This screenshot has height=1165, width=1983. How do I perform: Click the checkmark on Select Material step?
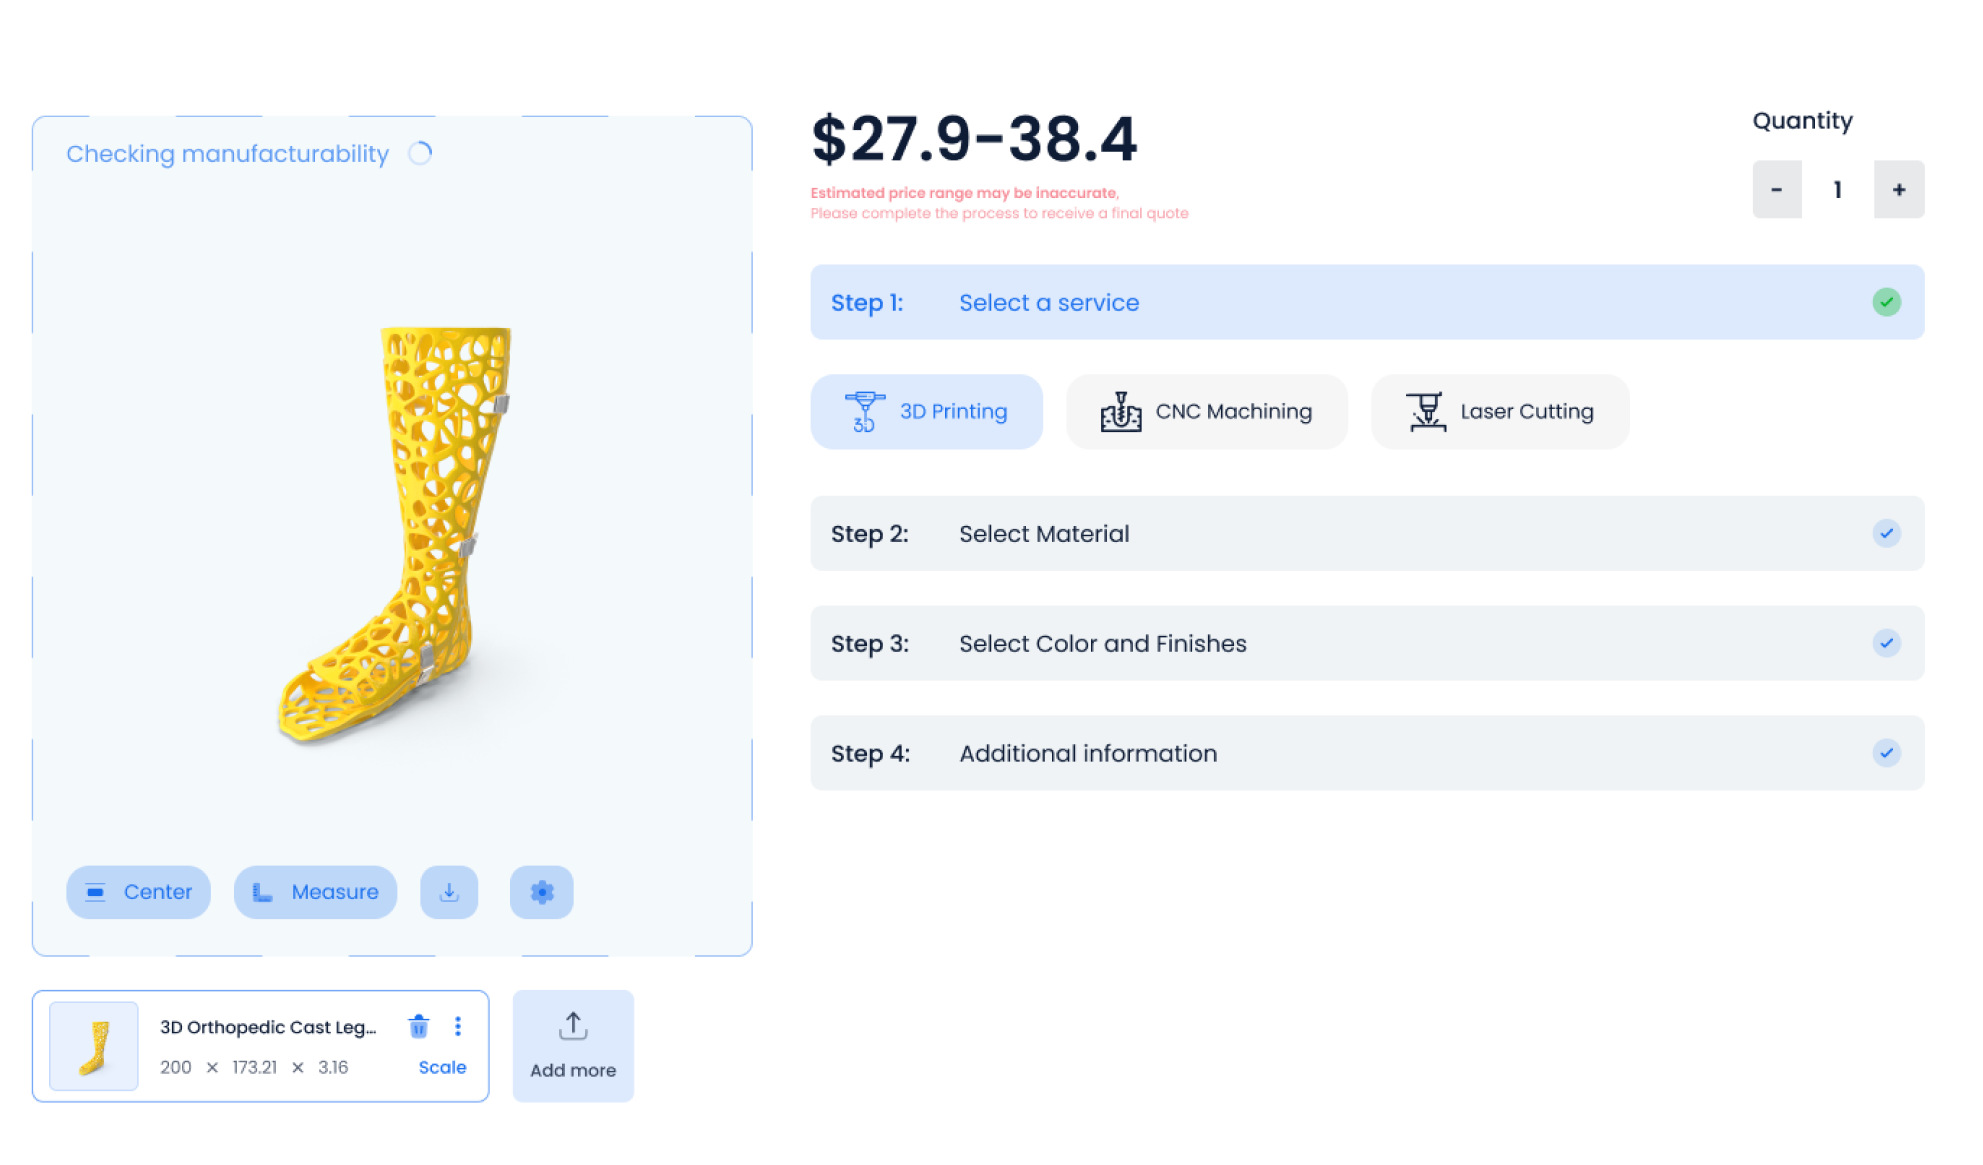click(x=1886, y=533)
